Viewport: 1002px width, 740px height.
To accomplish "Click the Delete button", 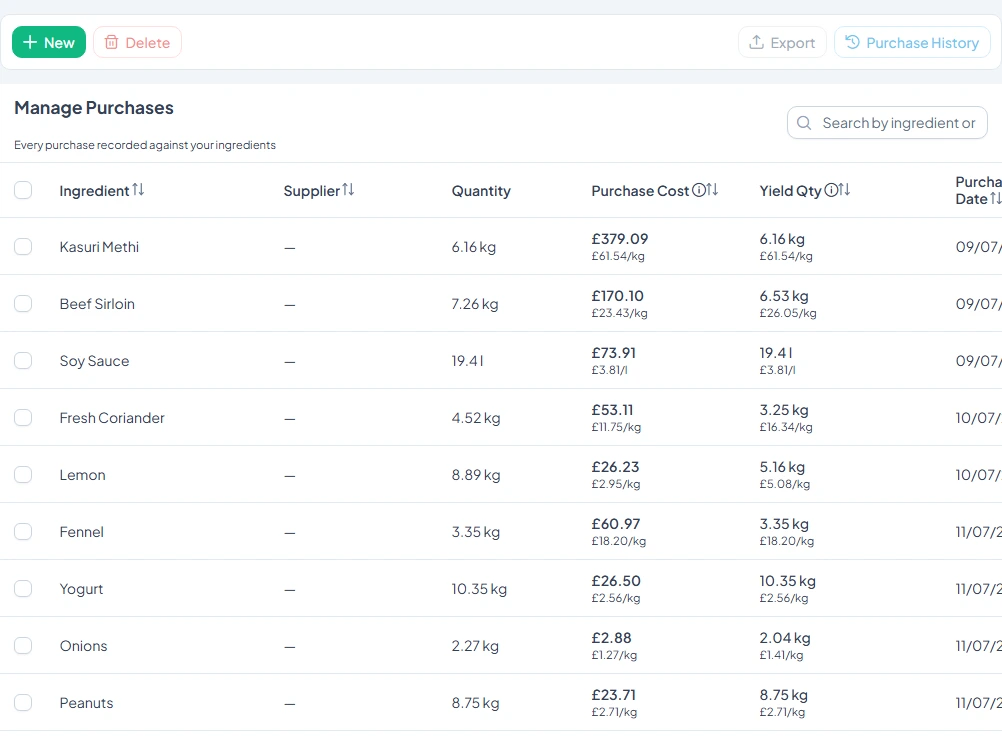I will coord(137,42).
